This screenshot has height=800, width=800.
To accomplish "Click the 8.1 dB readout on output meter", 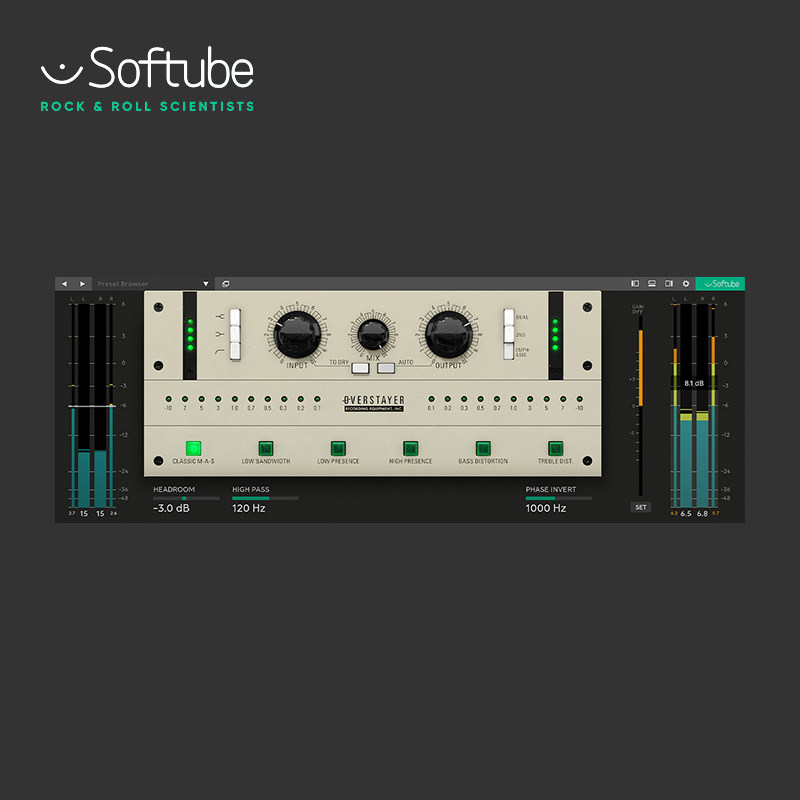I will click(x=694, y=383).
